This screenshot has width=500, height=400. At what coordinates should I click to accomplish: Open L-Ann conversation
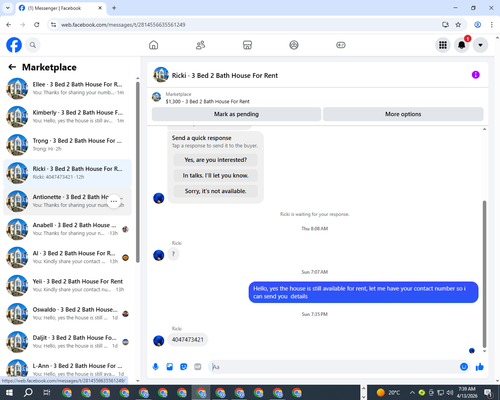point(67,368)
